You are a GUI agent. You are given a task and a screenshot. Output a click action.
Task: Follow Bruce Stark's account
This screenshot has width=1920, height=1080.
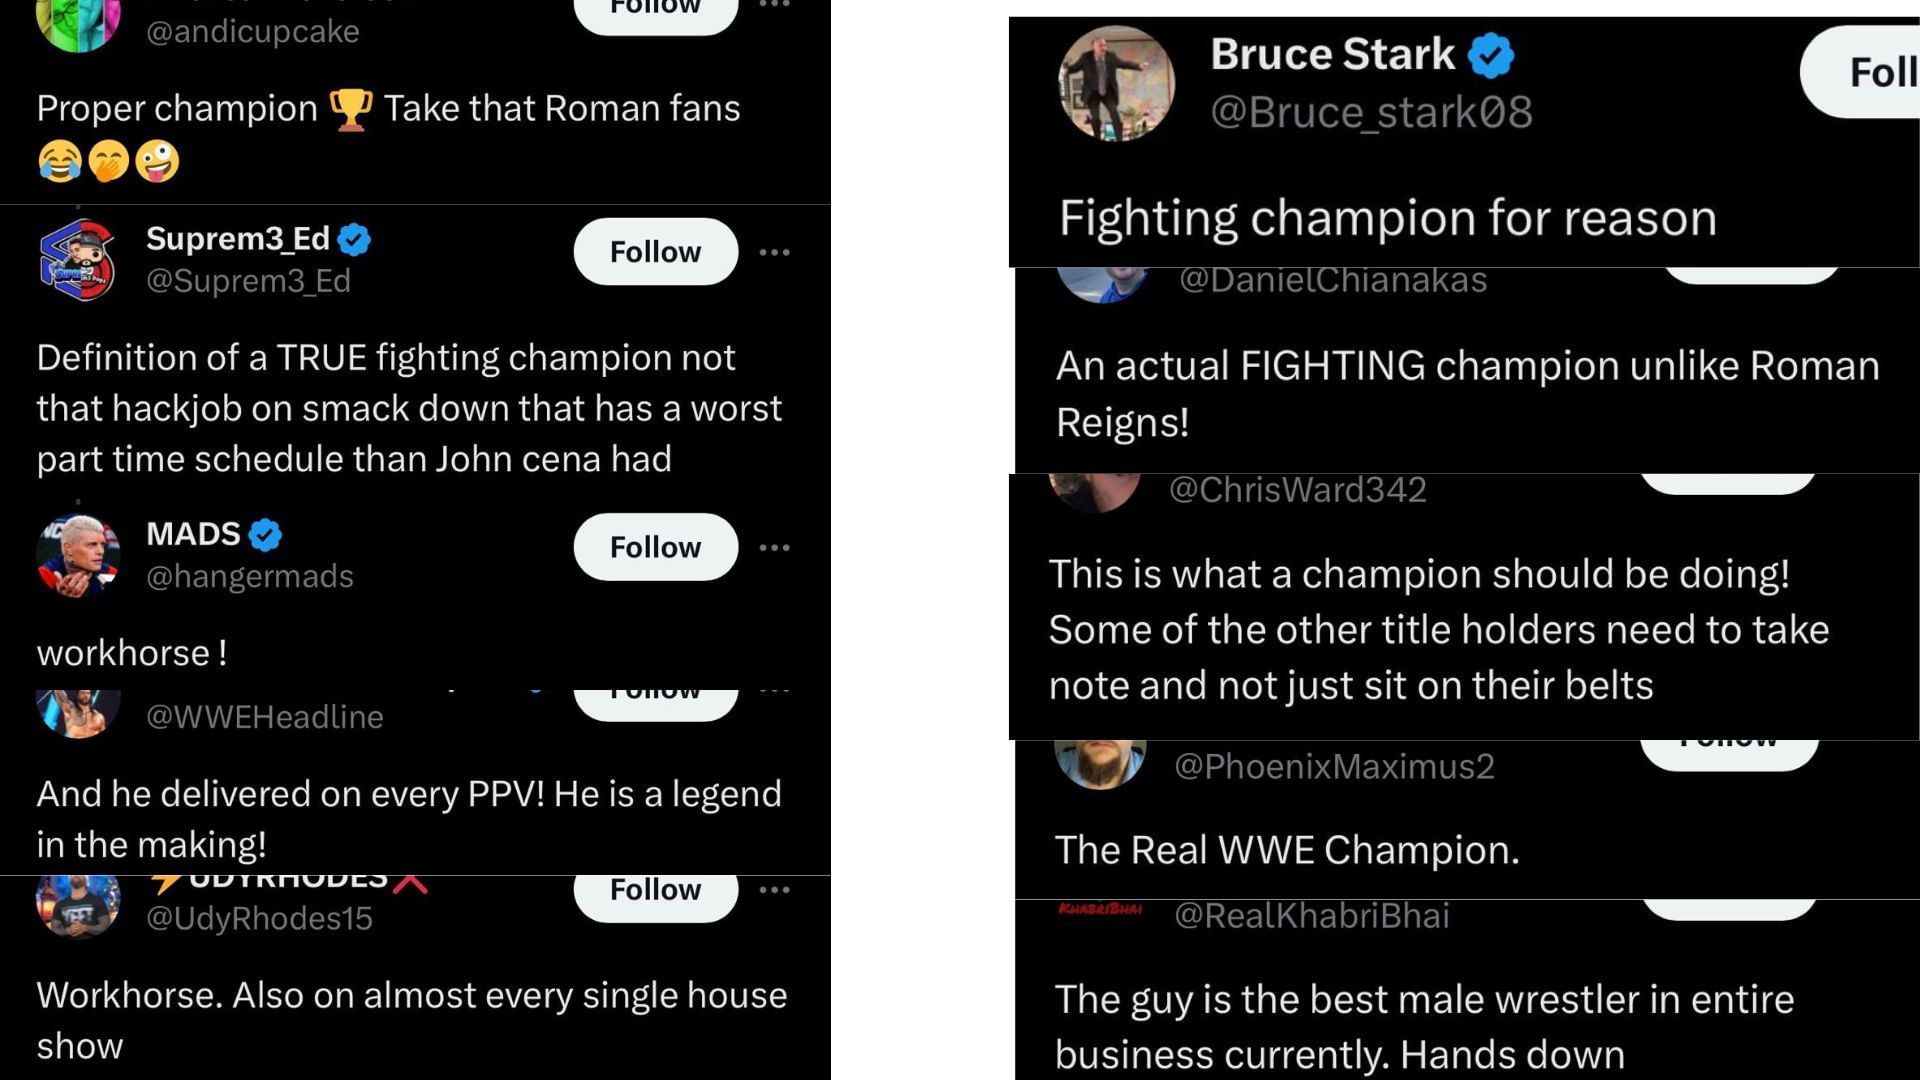pyautogui.click(x=1868, y=72)
